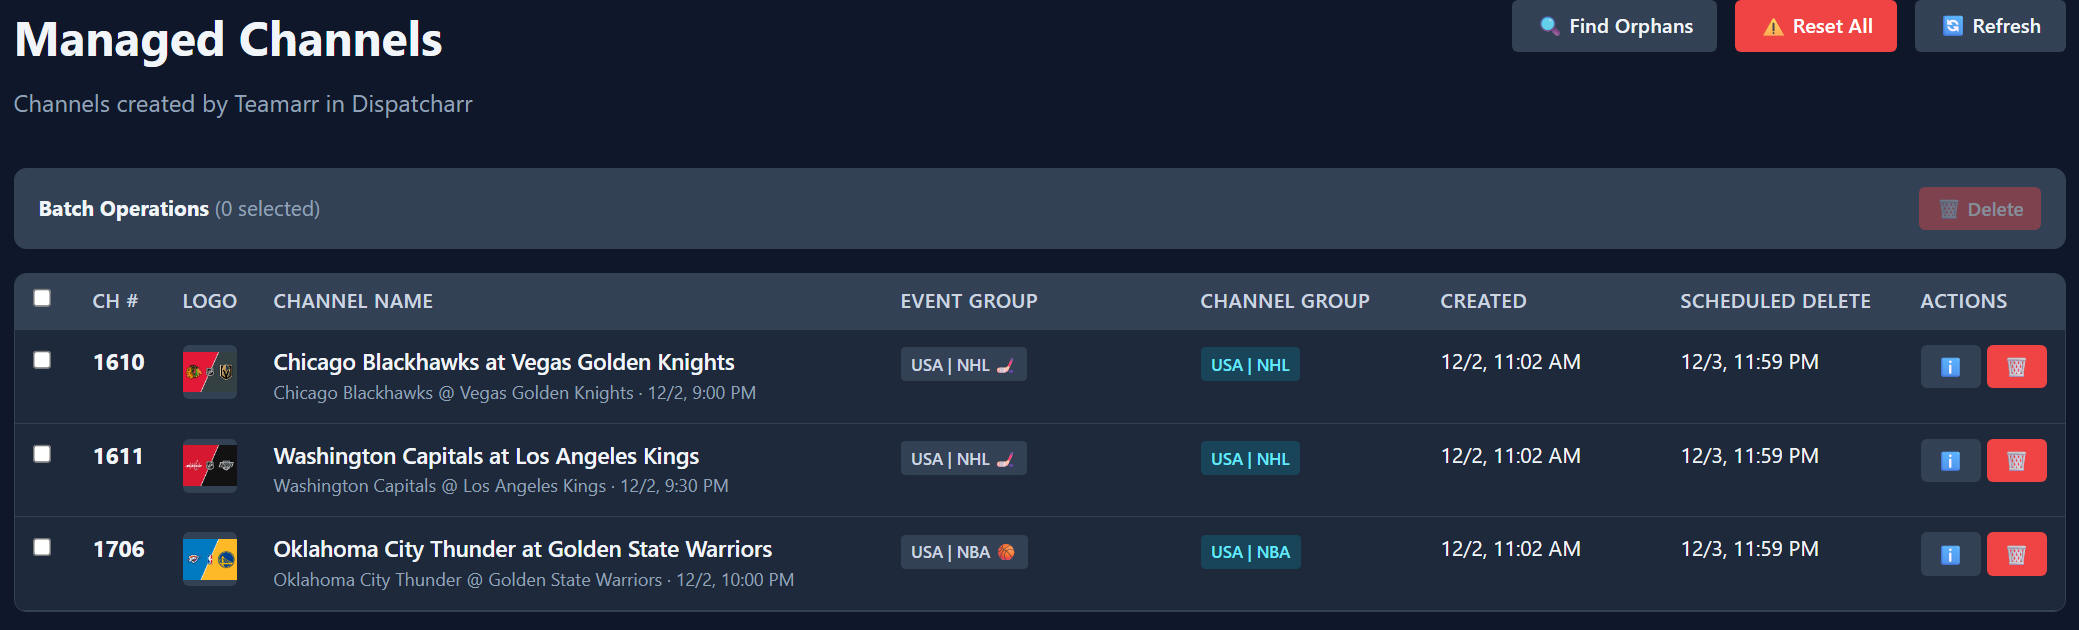
Task: Delete the Oklahoma City Thunder channel
Action: coord(2016,555)
